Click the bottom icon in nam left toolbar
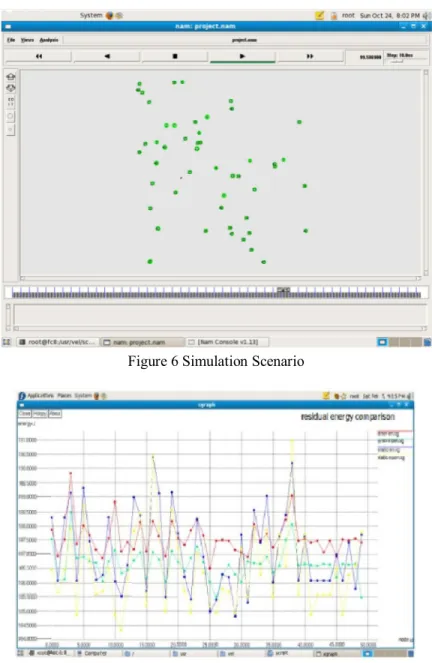Screen dimensions: 432x663 coord(11,129)
